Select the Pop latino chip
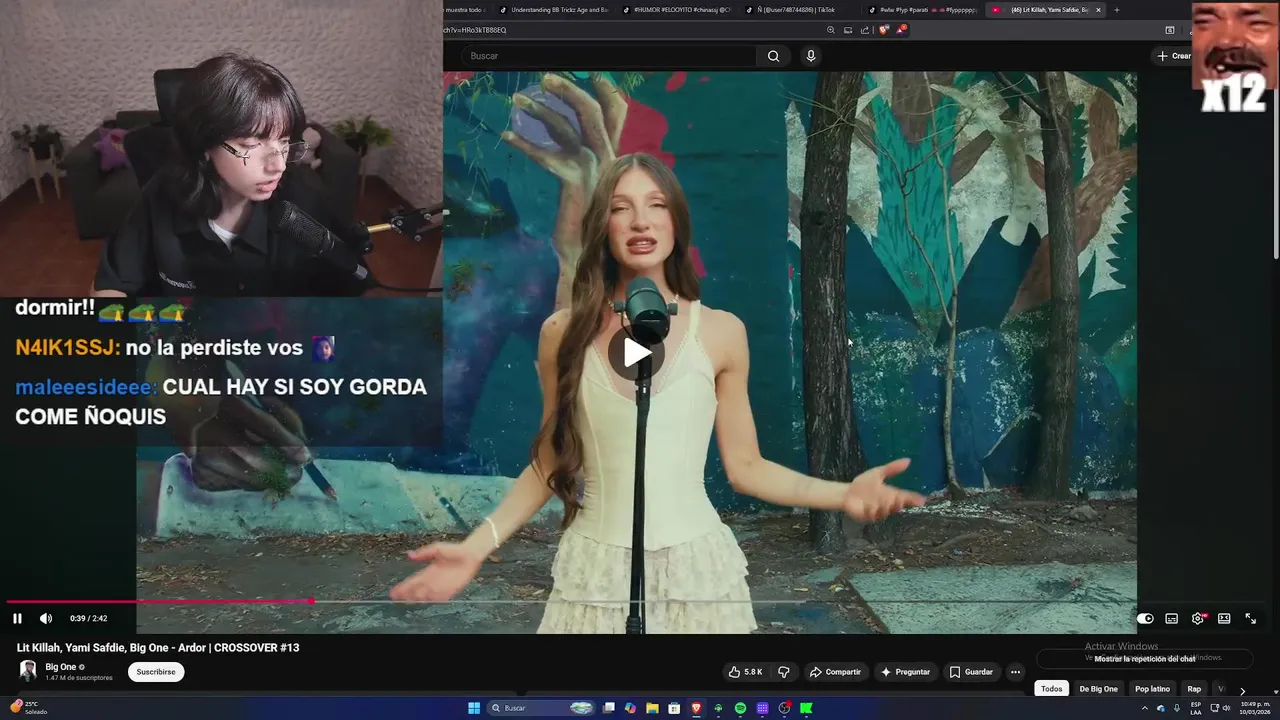The height and width of the screenshot is (720, 1280). [x=1152, y=689]
